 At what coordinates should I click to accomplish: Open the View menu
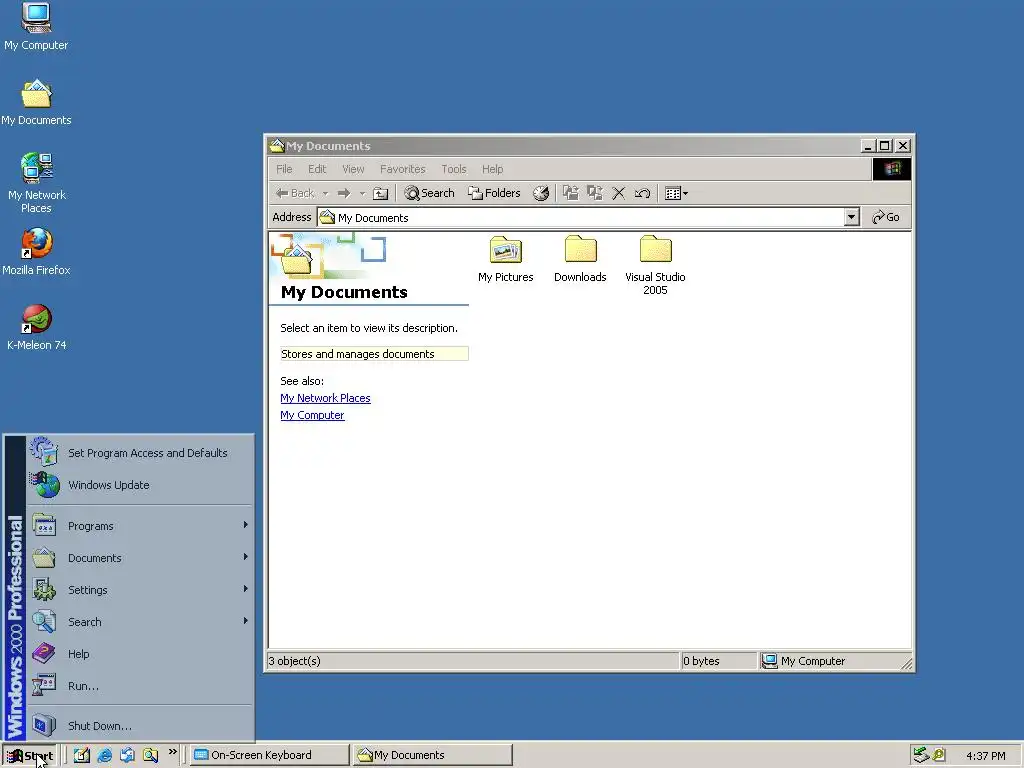tap(353, 169)
